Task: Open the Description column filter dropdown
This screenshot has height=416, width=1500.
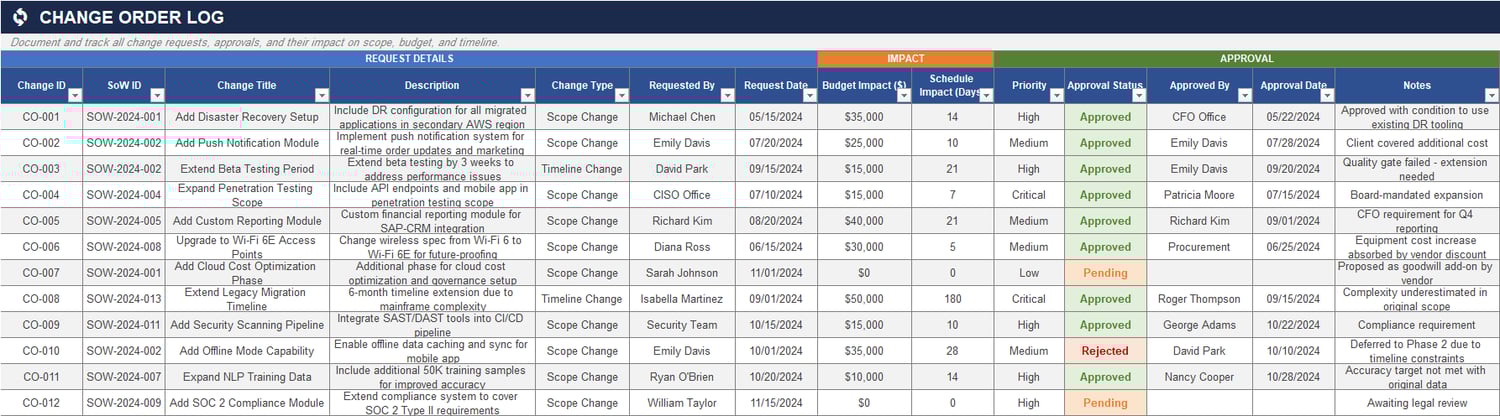Action: pos(527,95)
